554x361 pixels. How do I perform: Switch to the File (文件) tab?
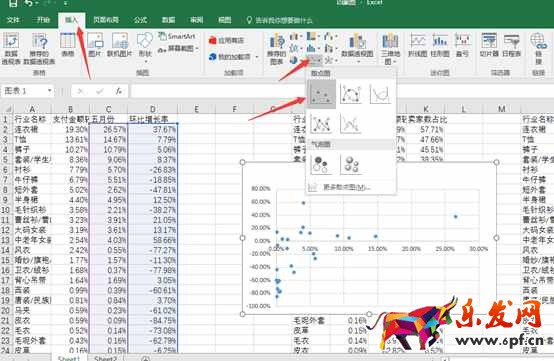click(x=13, y=20)
